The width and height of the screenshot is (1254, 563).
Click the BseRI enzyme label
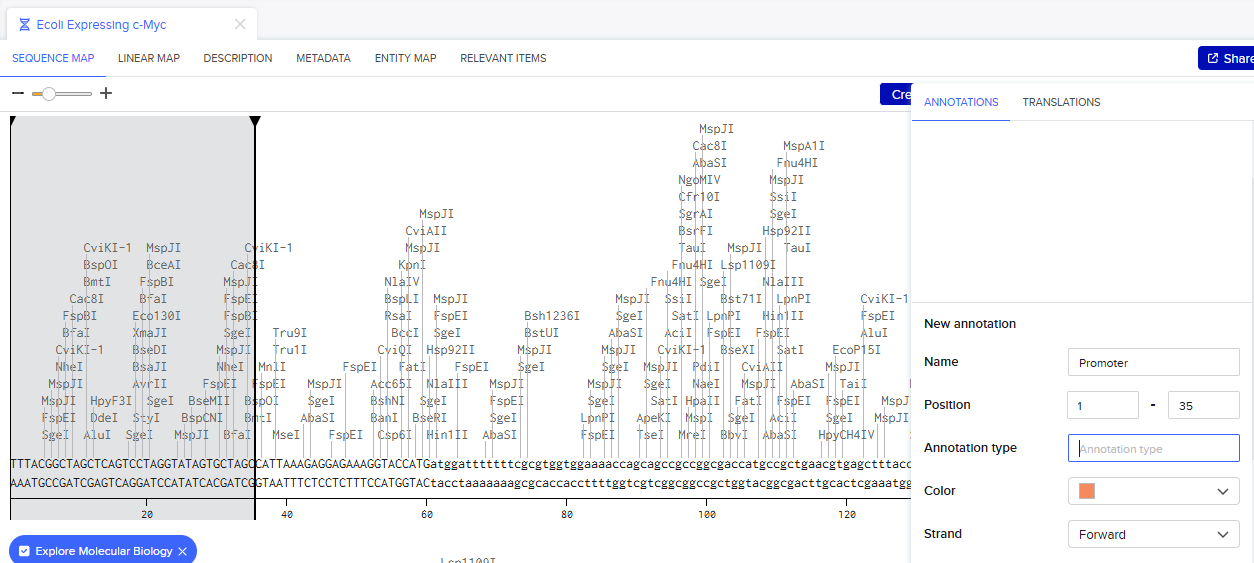[x=430, y=418]
